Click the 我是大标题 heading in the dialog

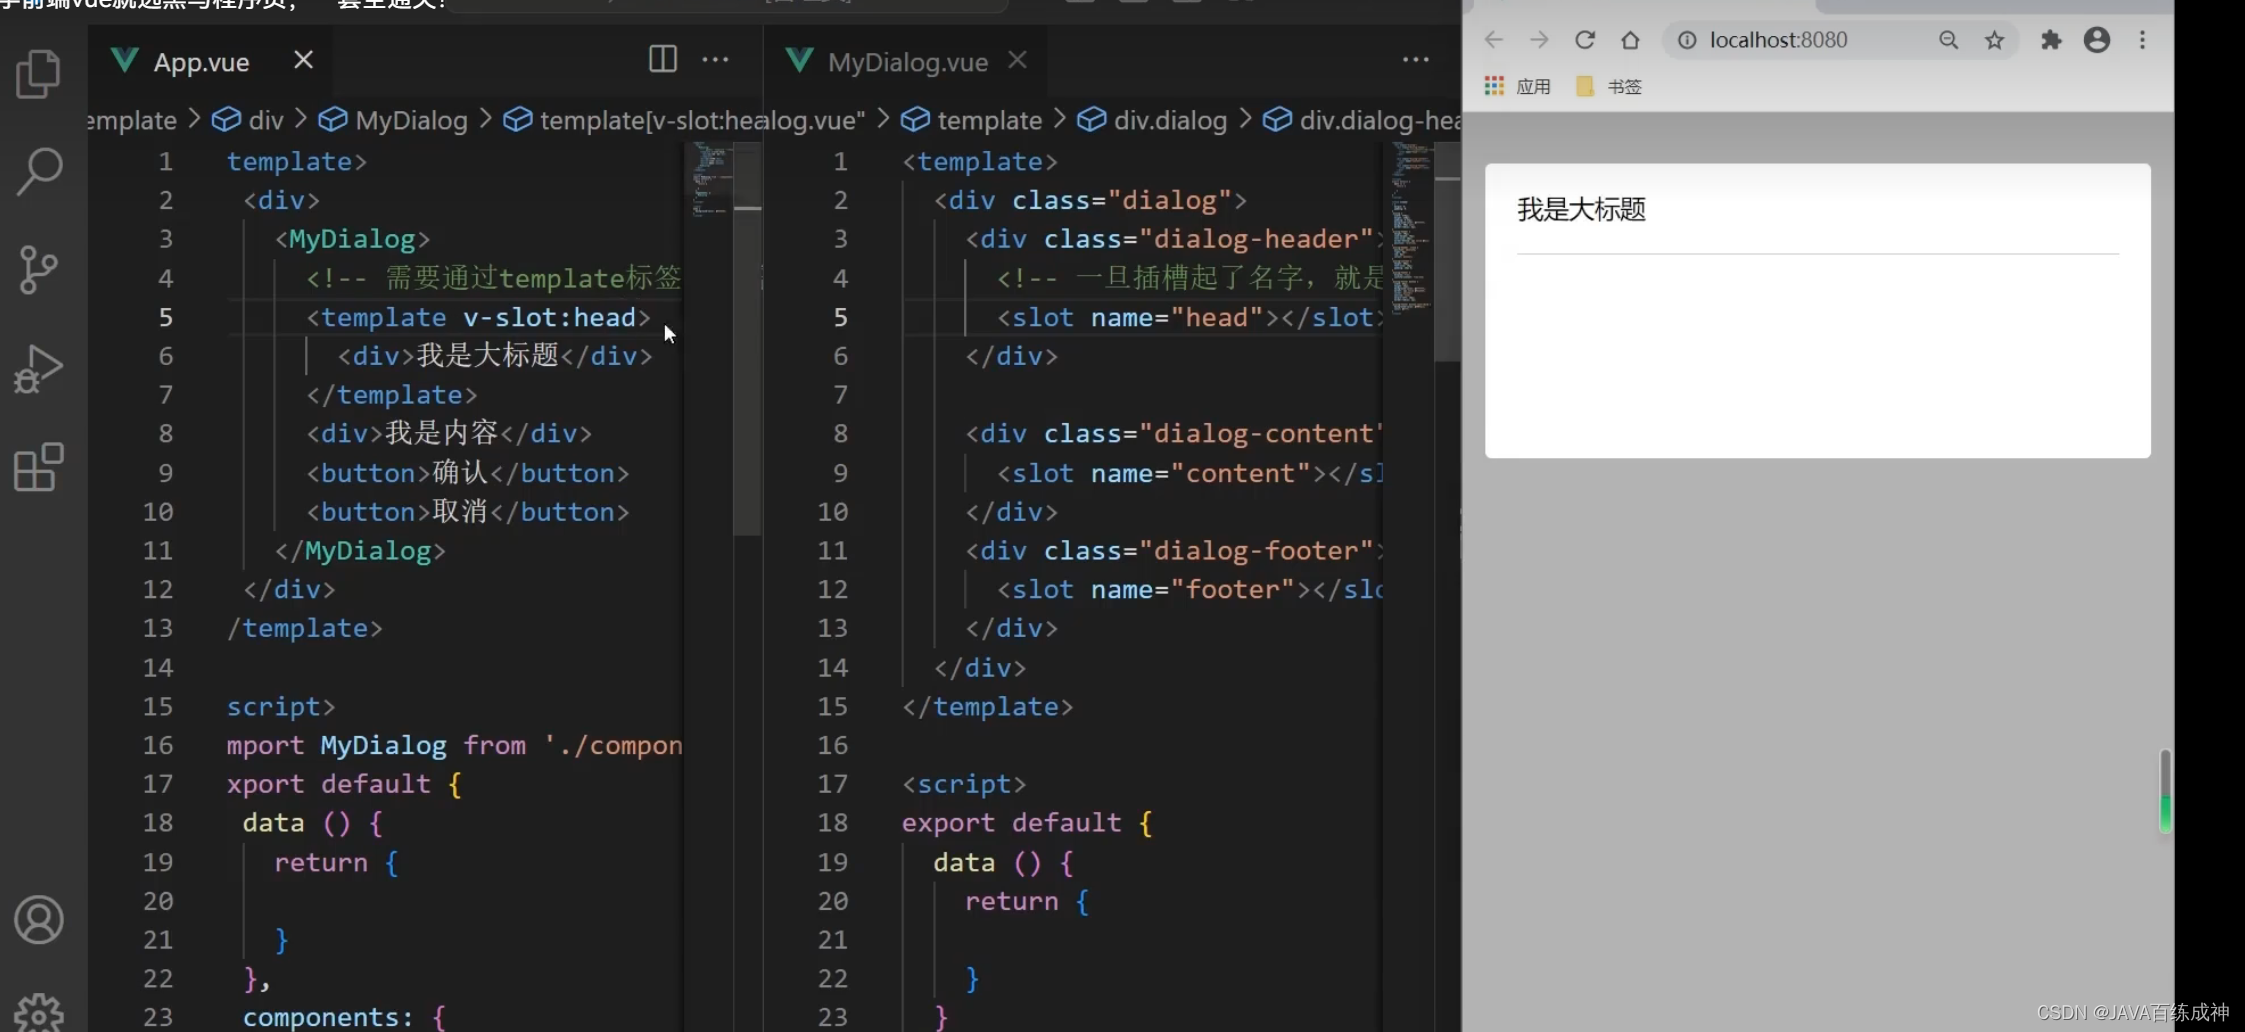(1581, 210)
